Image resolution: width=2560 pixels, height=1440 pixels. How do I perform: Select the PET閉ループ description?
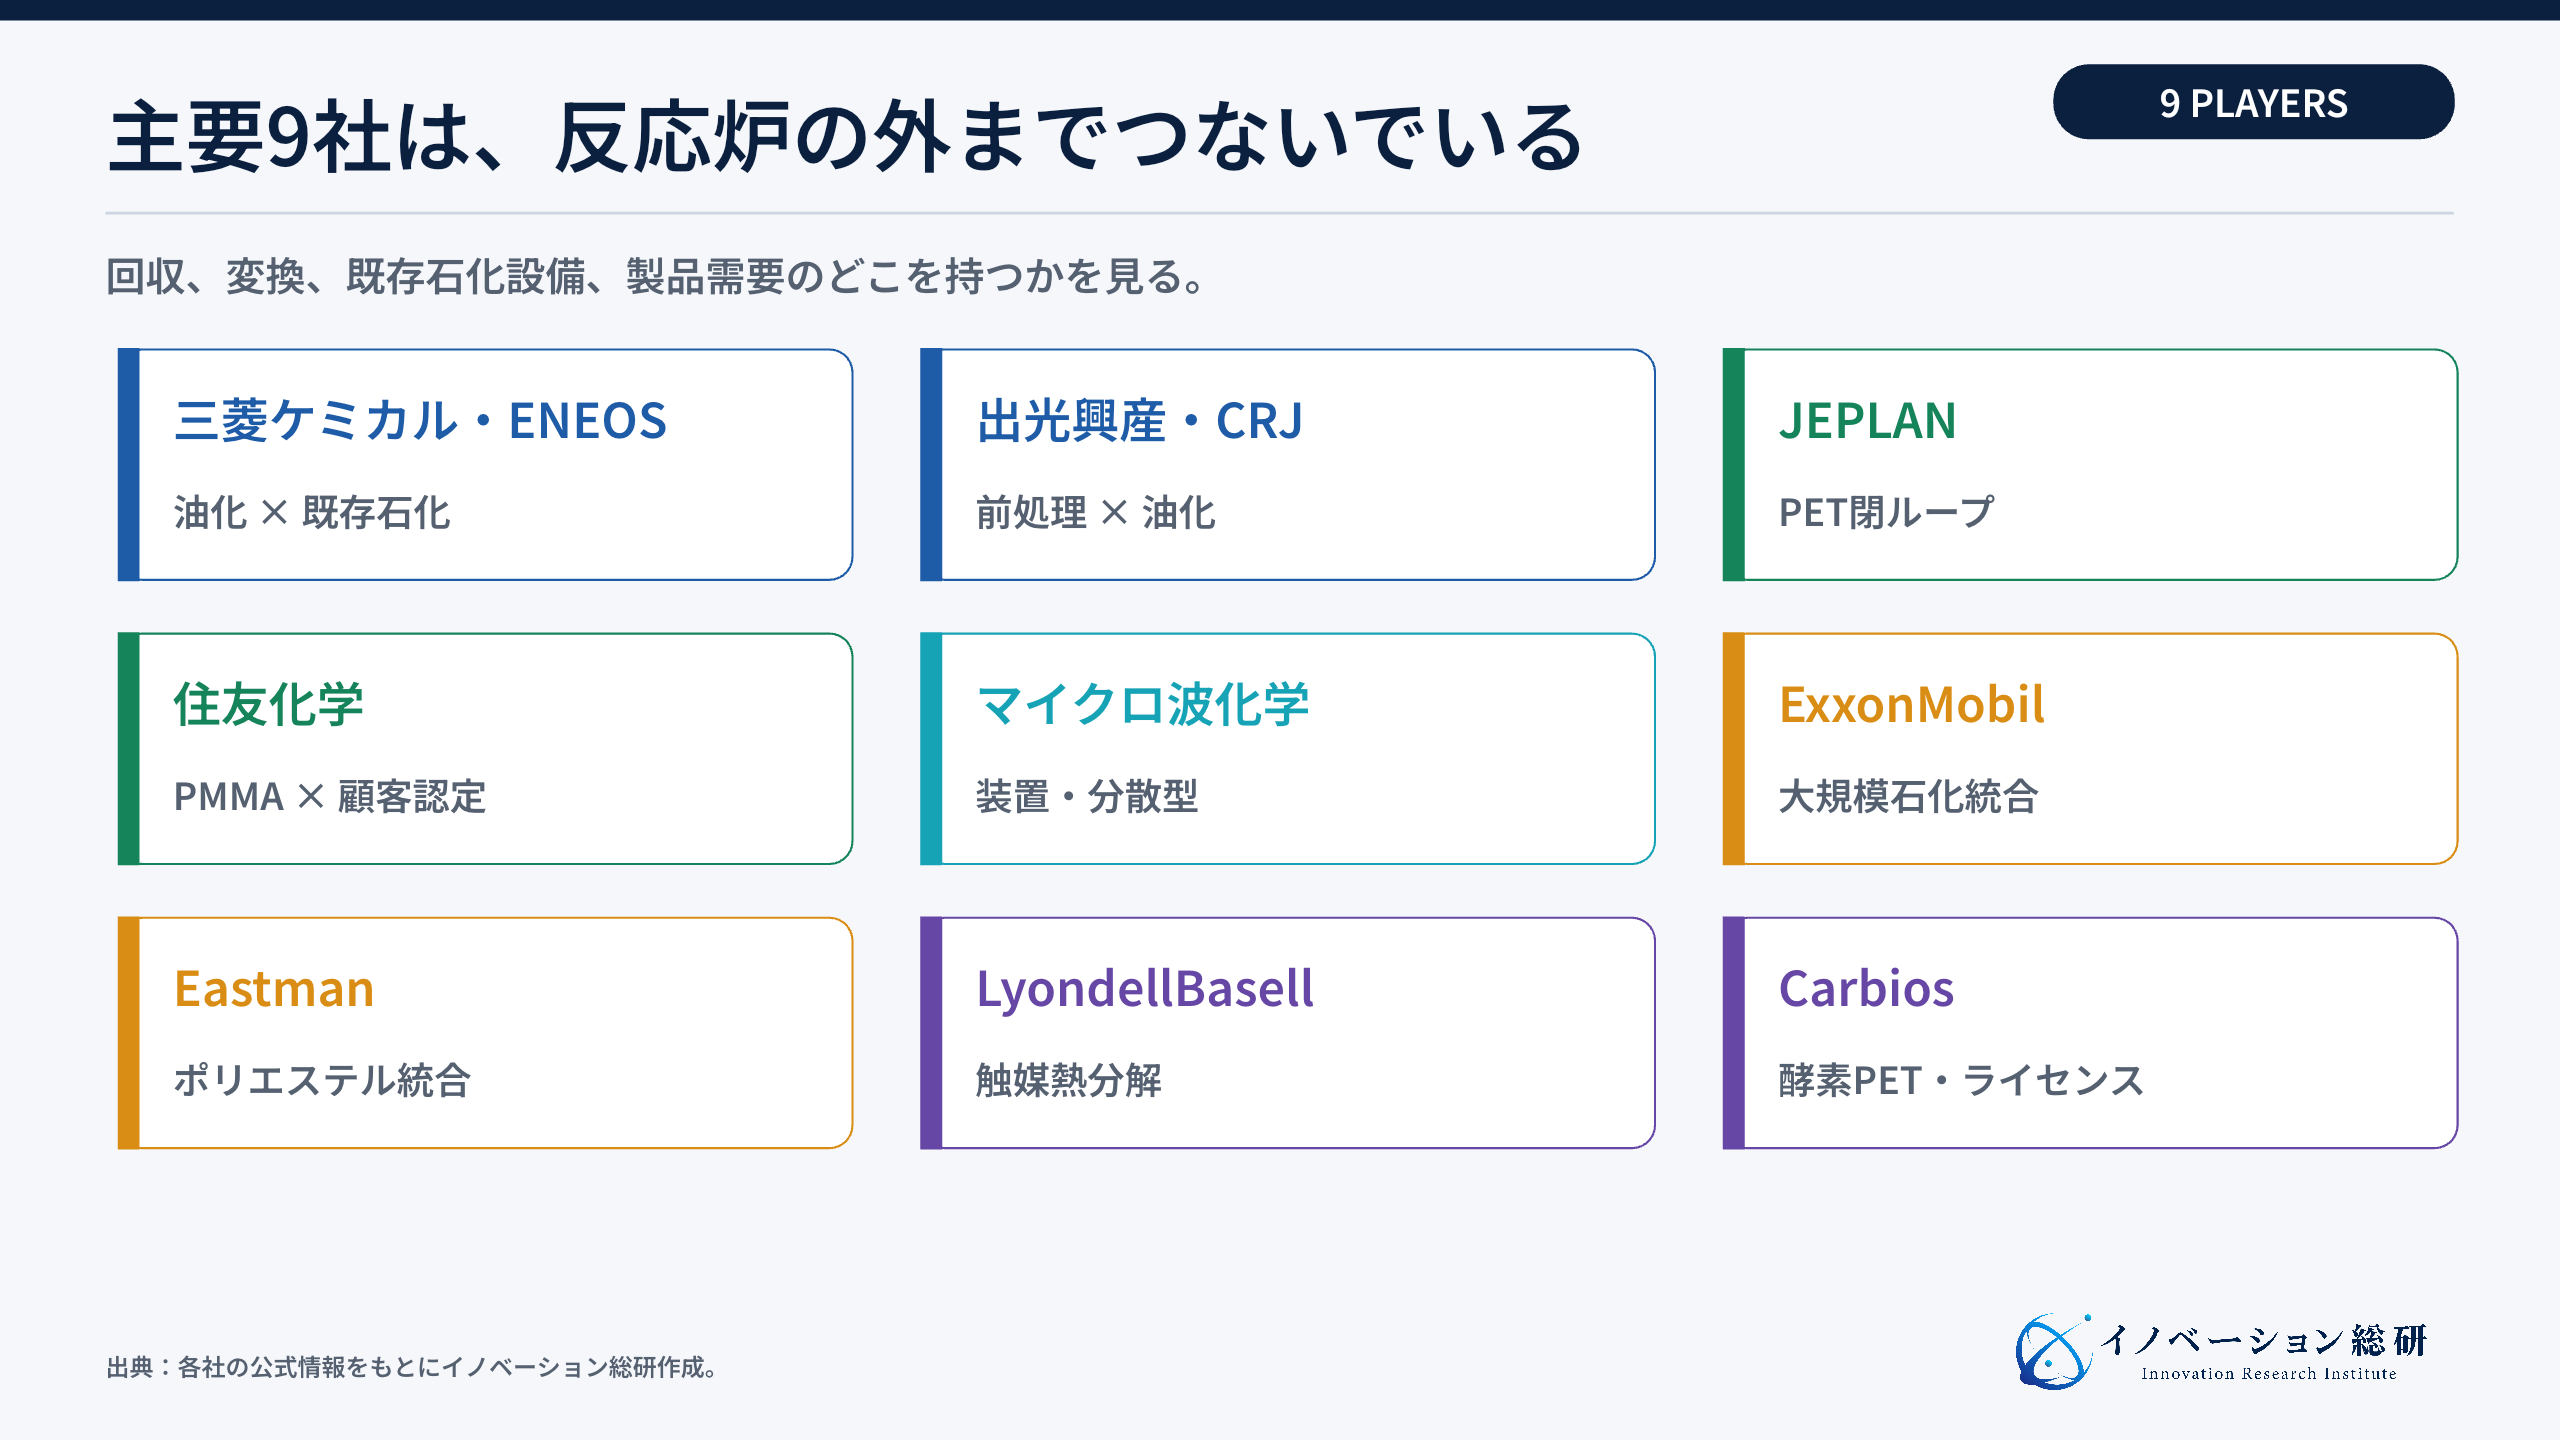pyautogui.click(x=1886, y=512)
